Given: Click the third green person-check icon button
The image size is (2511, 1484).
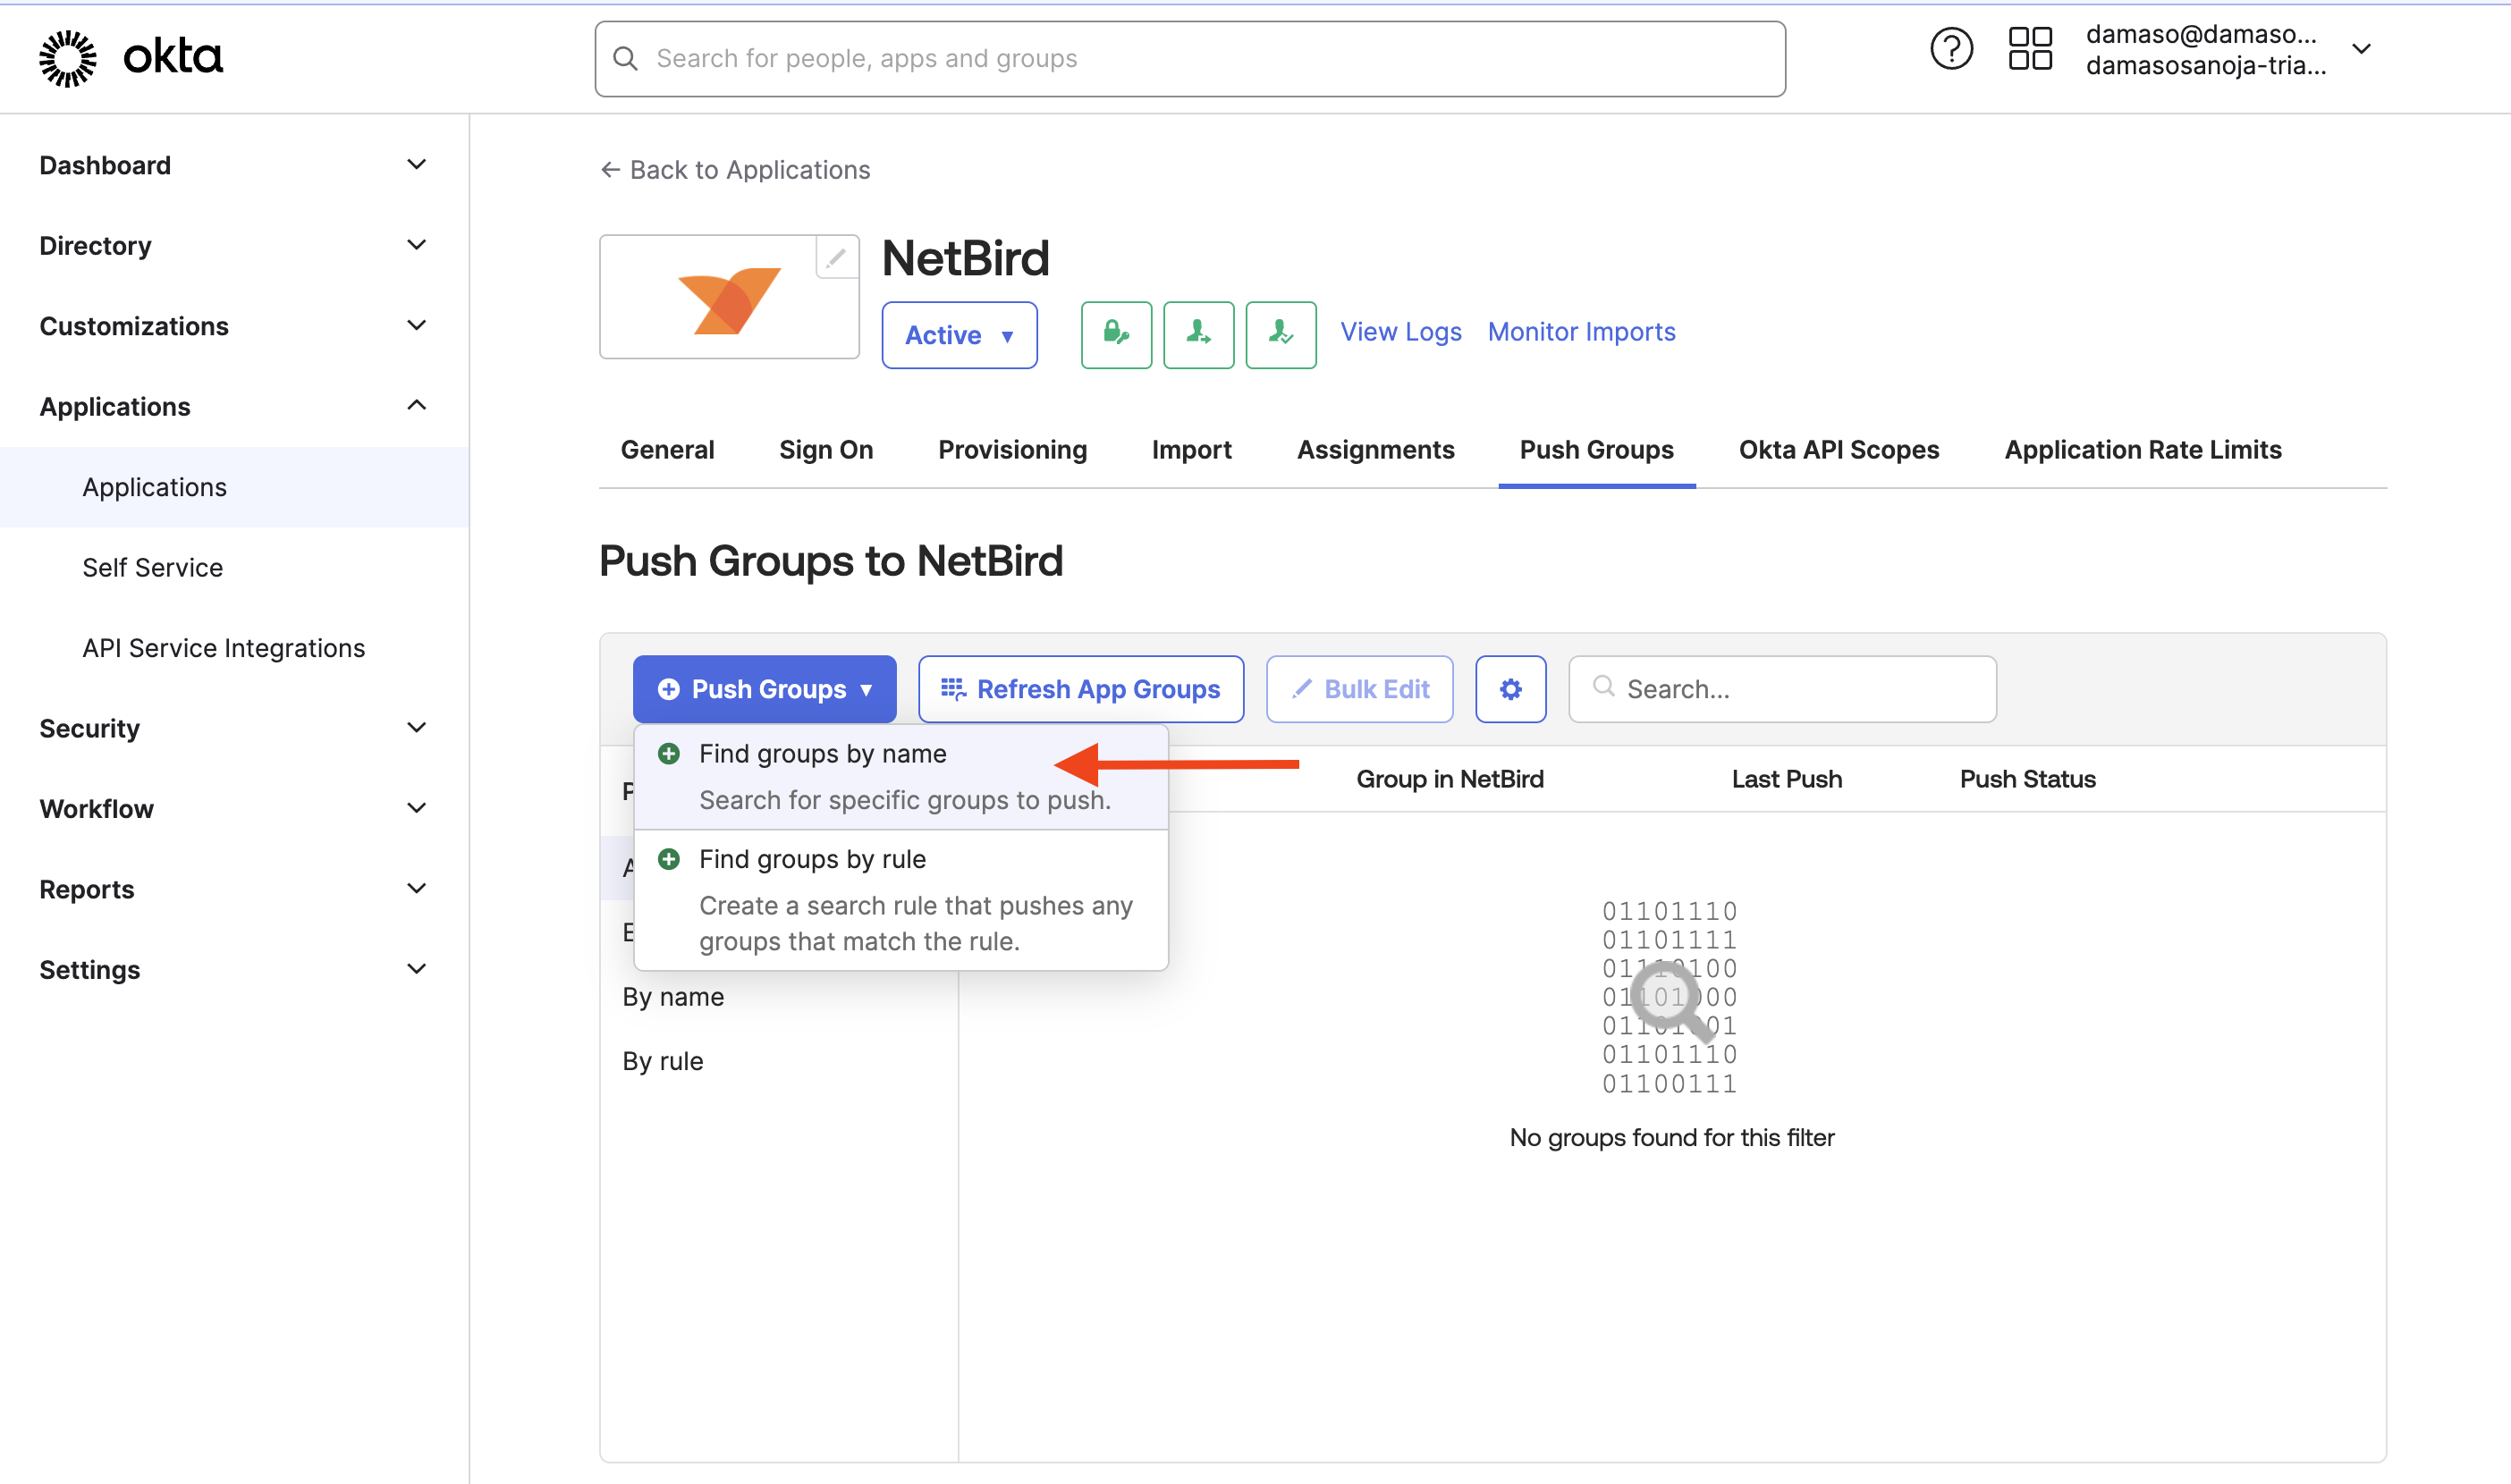Looking at the screenshot, I should click(1280, 335).
